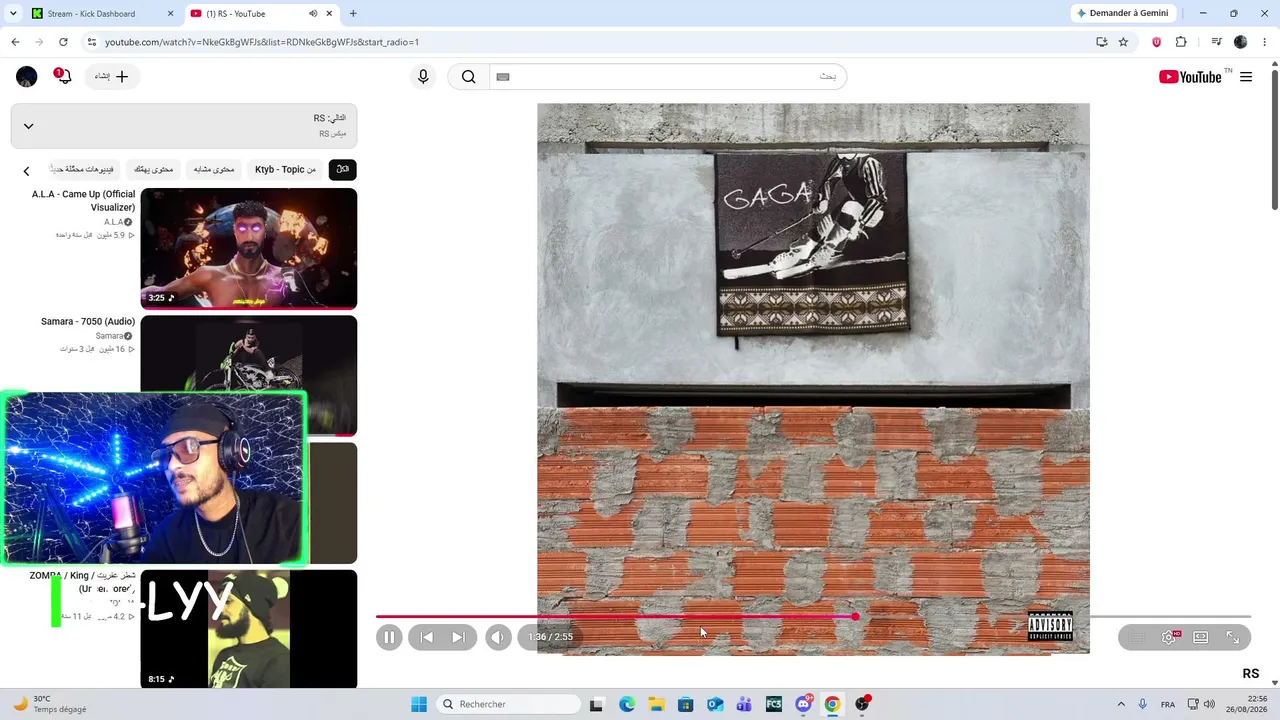Open Discord from the taskbar

[x=803, y=704]
